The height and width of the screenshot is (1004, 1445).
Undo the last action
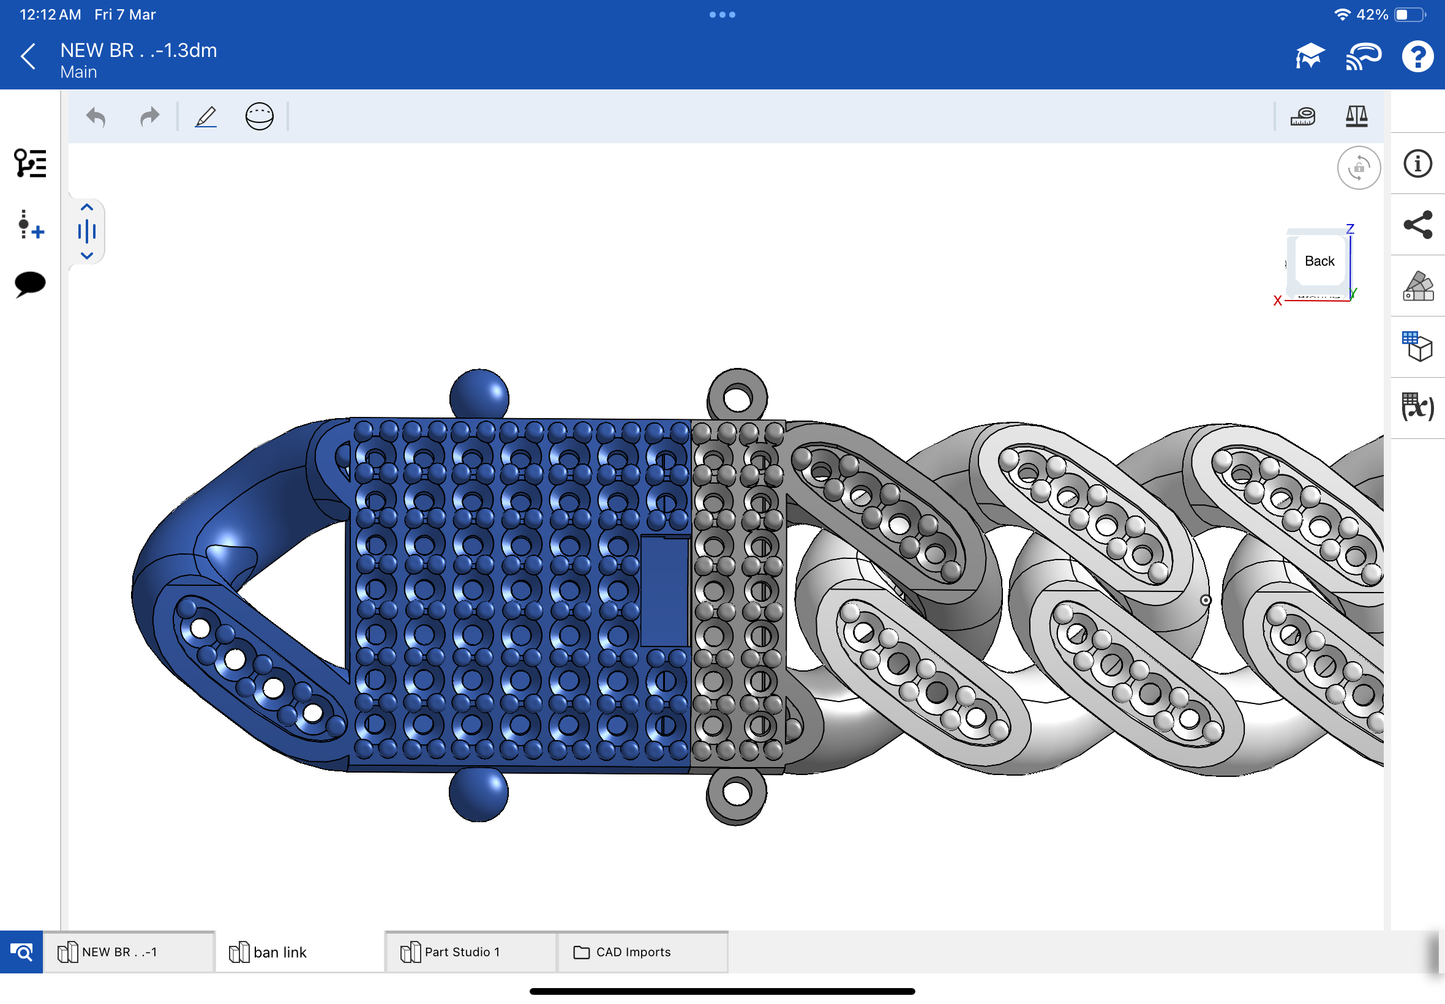(96, 117)
